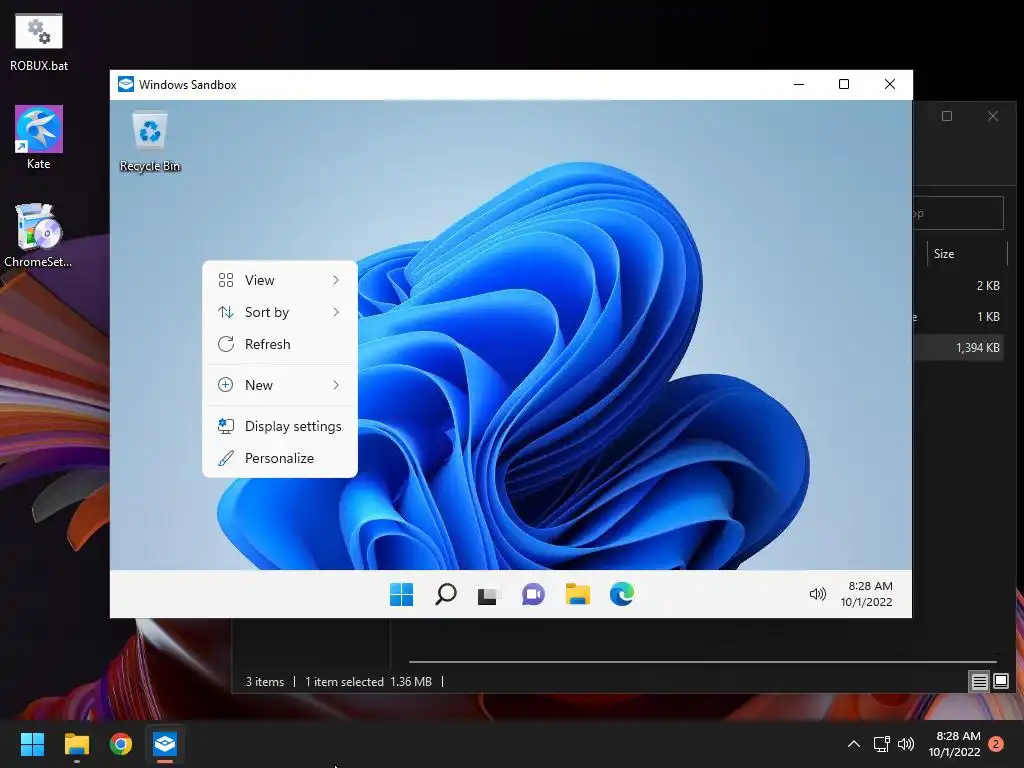
Task: Open Task View in the Sandbox taskbar
Action: pyautogui.click(x=487, y=596)
